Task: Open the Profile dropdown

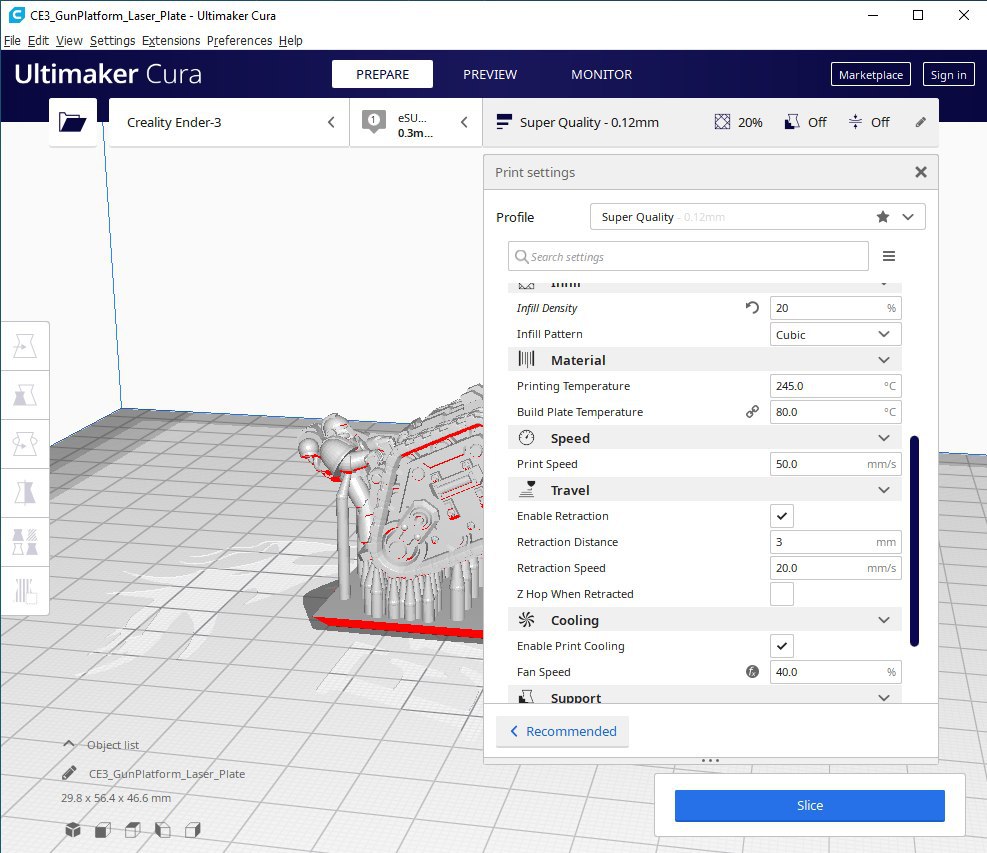Action: click(757, 217)
